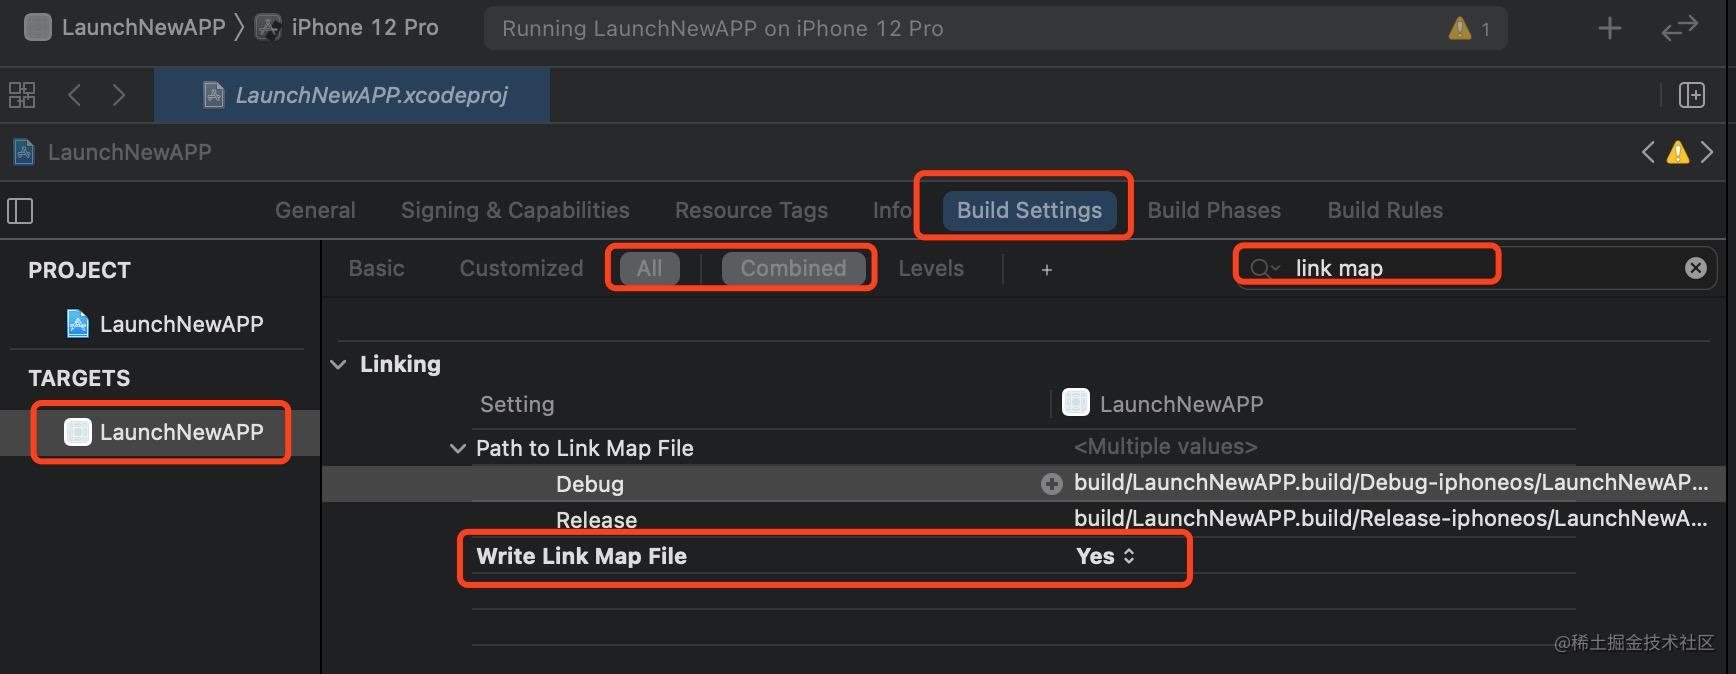Go forward with the right navigation arrow
The image size is (1736, 674).
tap(119, 95)
